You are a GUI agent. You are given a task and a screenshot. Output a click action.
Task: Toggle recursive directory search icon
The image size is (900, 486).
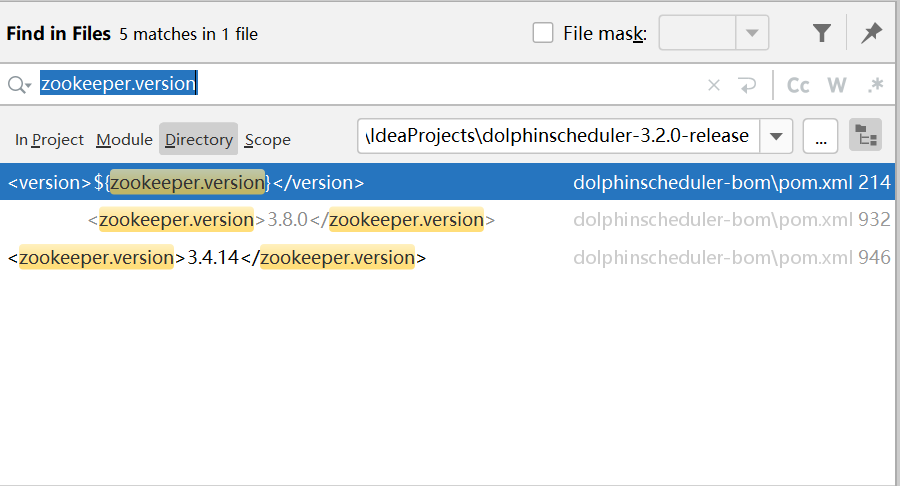[x=865, y=136]
